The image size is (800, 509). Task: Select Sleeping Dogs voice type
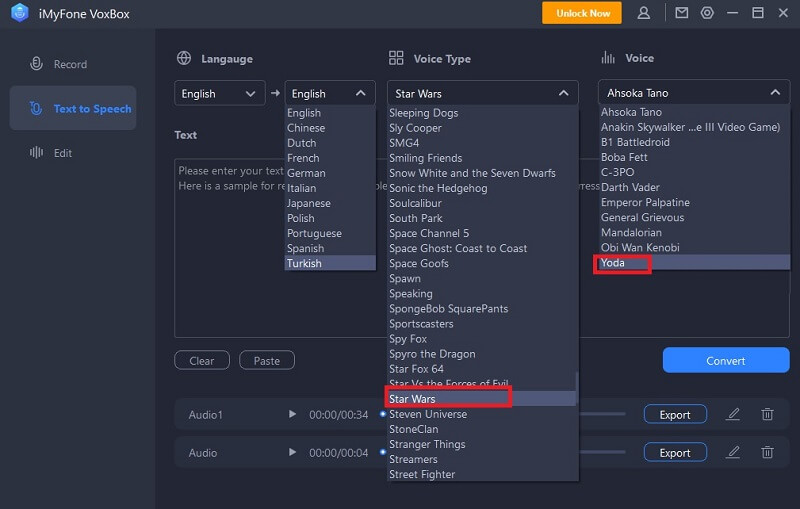click(482, 113)
